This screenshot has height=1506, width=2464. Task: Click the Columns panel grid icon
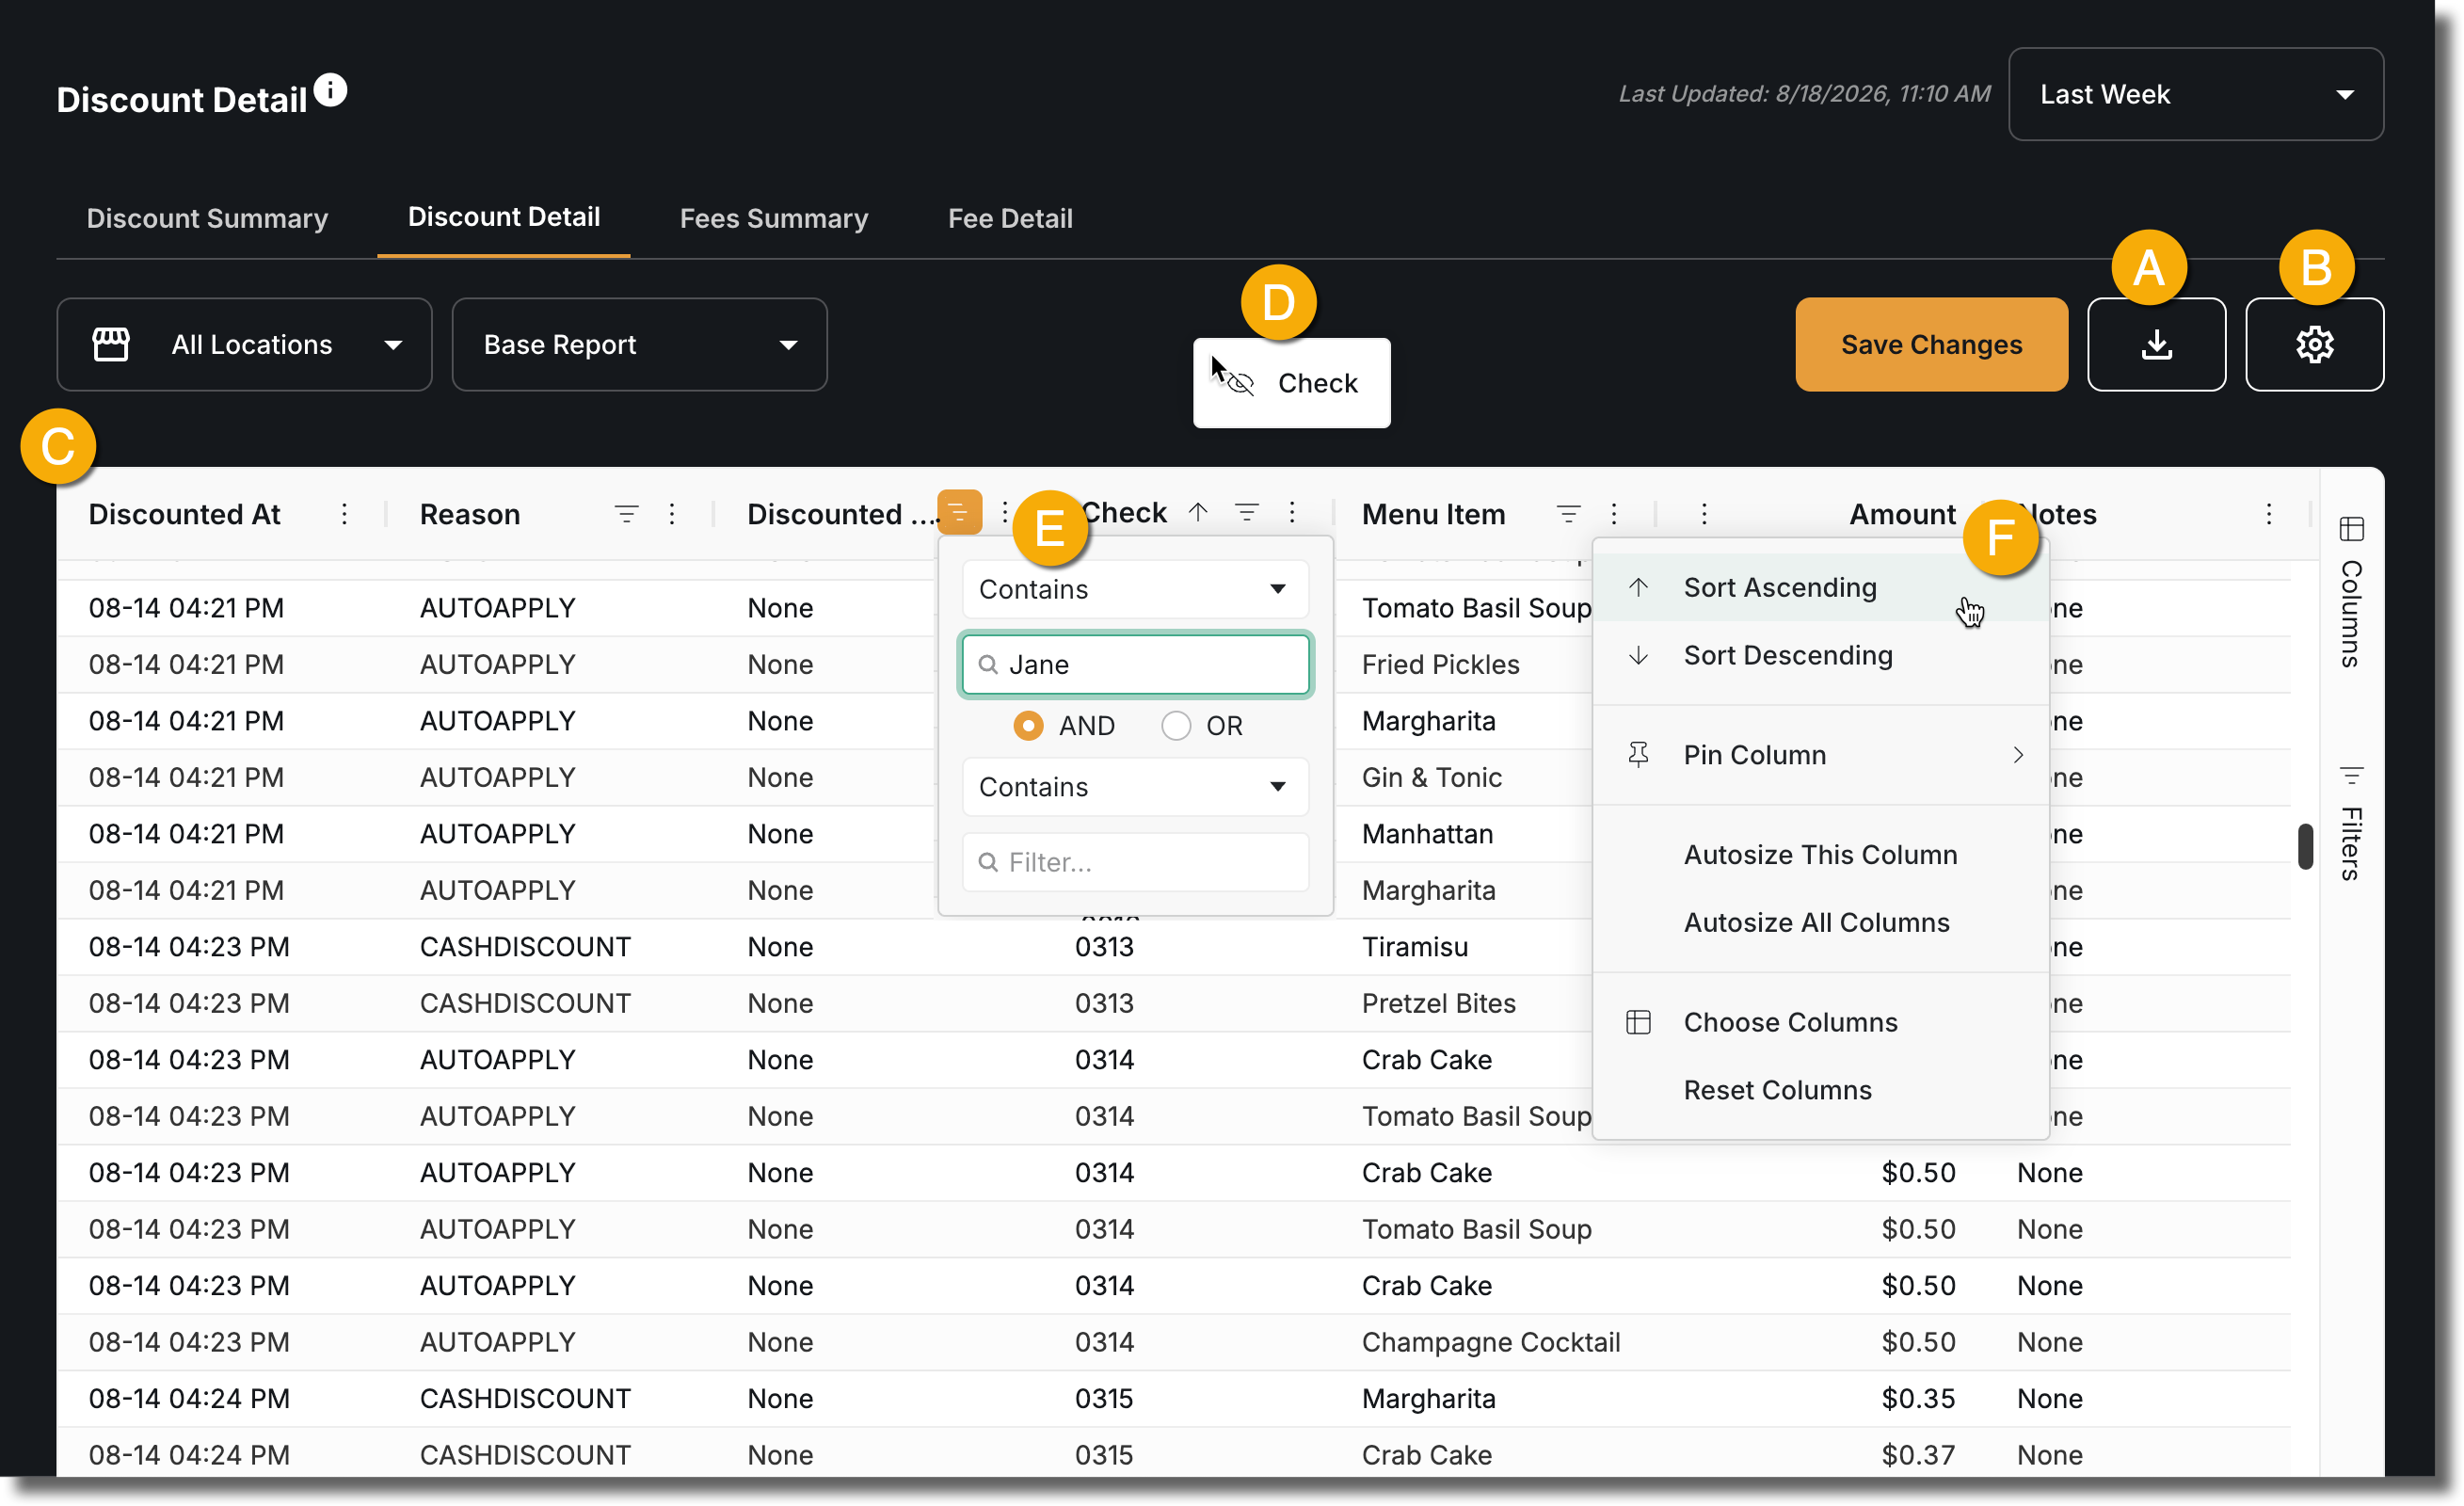click(2351, 528)
